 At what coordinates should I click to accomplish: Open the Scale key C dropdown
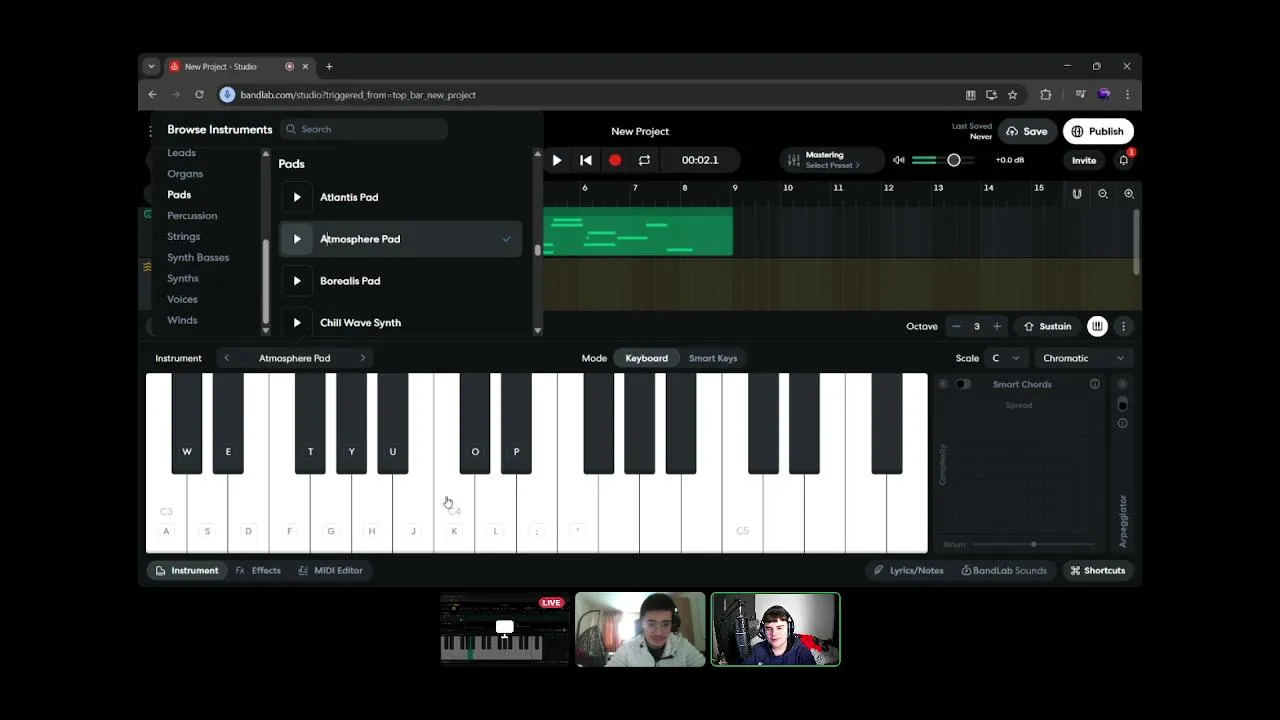coord(1006,358)
